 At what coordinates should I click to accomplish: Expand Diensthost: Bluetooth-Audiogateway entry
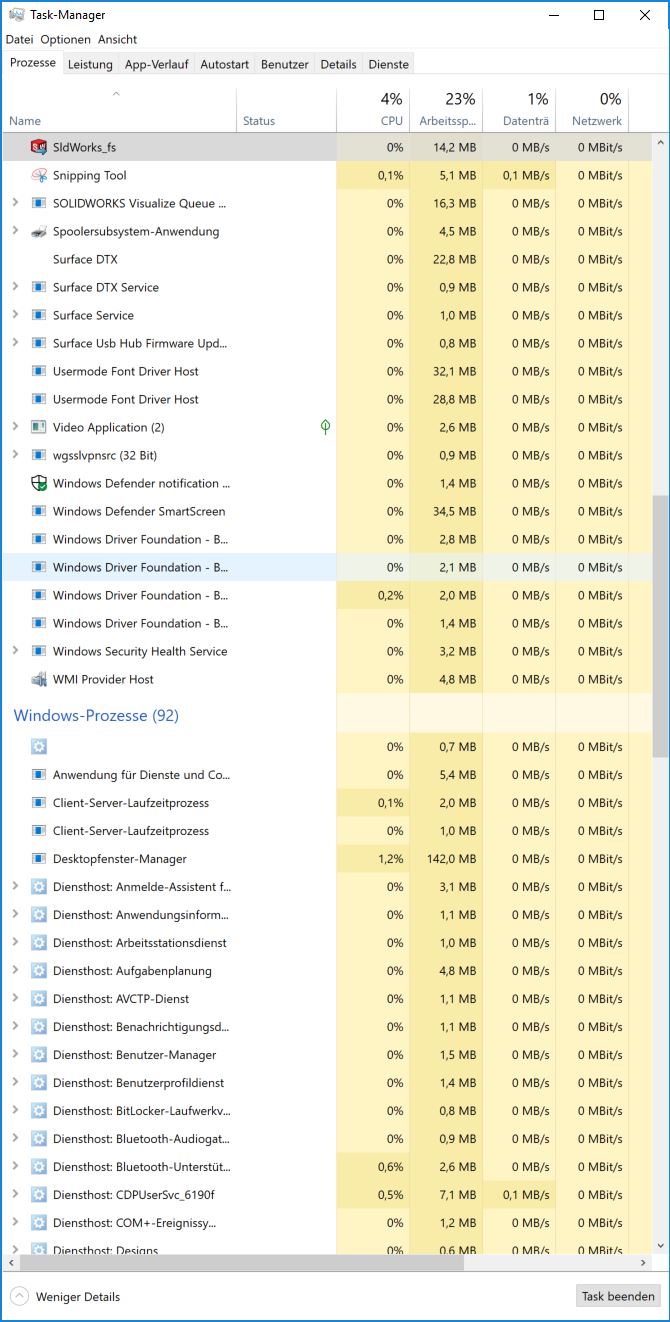pos(15,1139)
